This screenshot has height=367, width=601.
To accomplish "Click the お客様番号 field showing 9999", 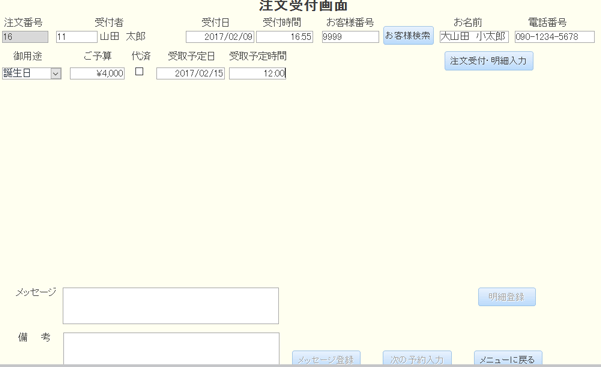I will 350,37.
